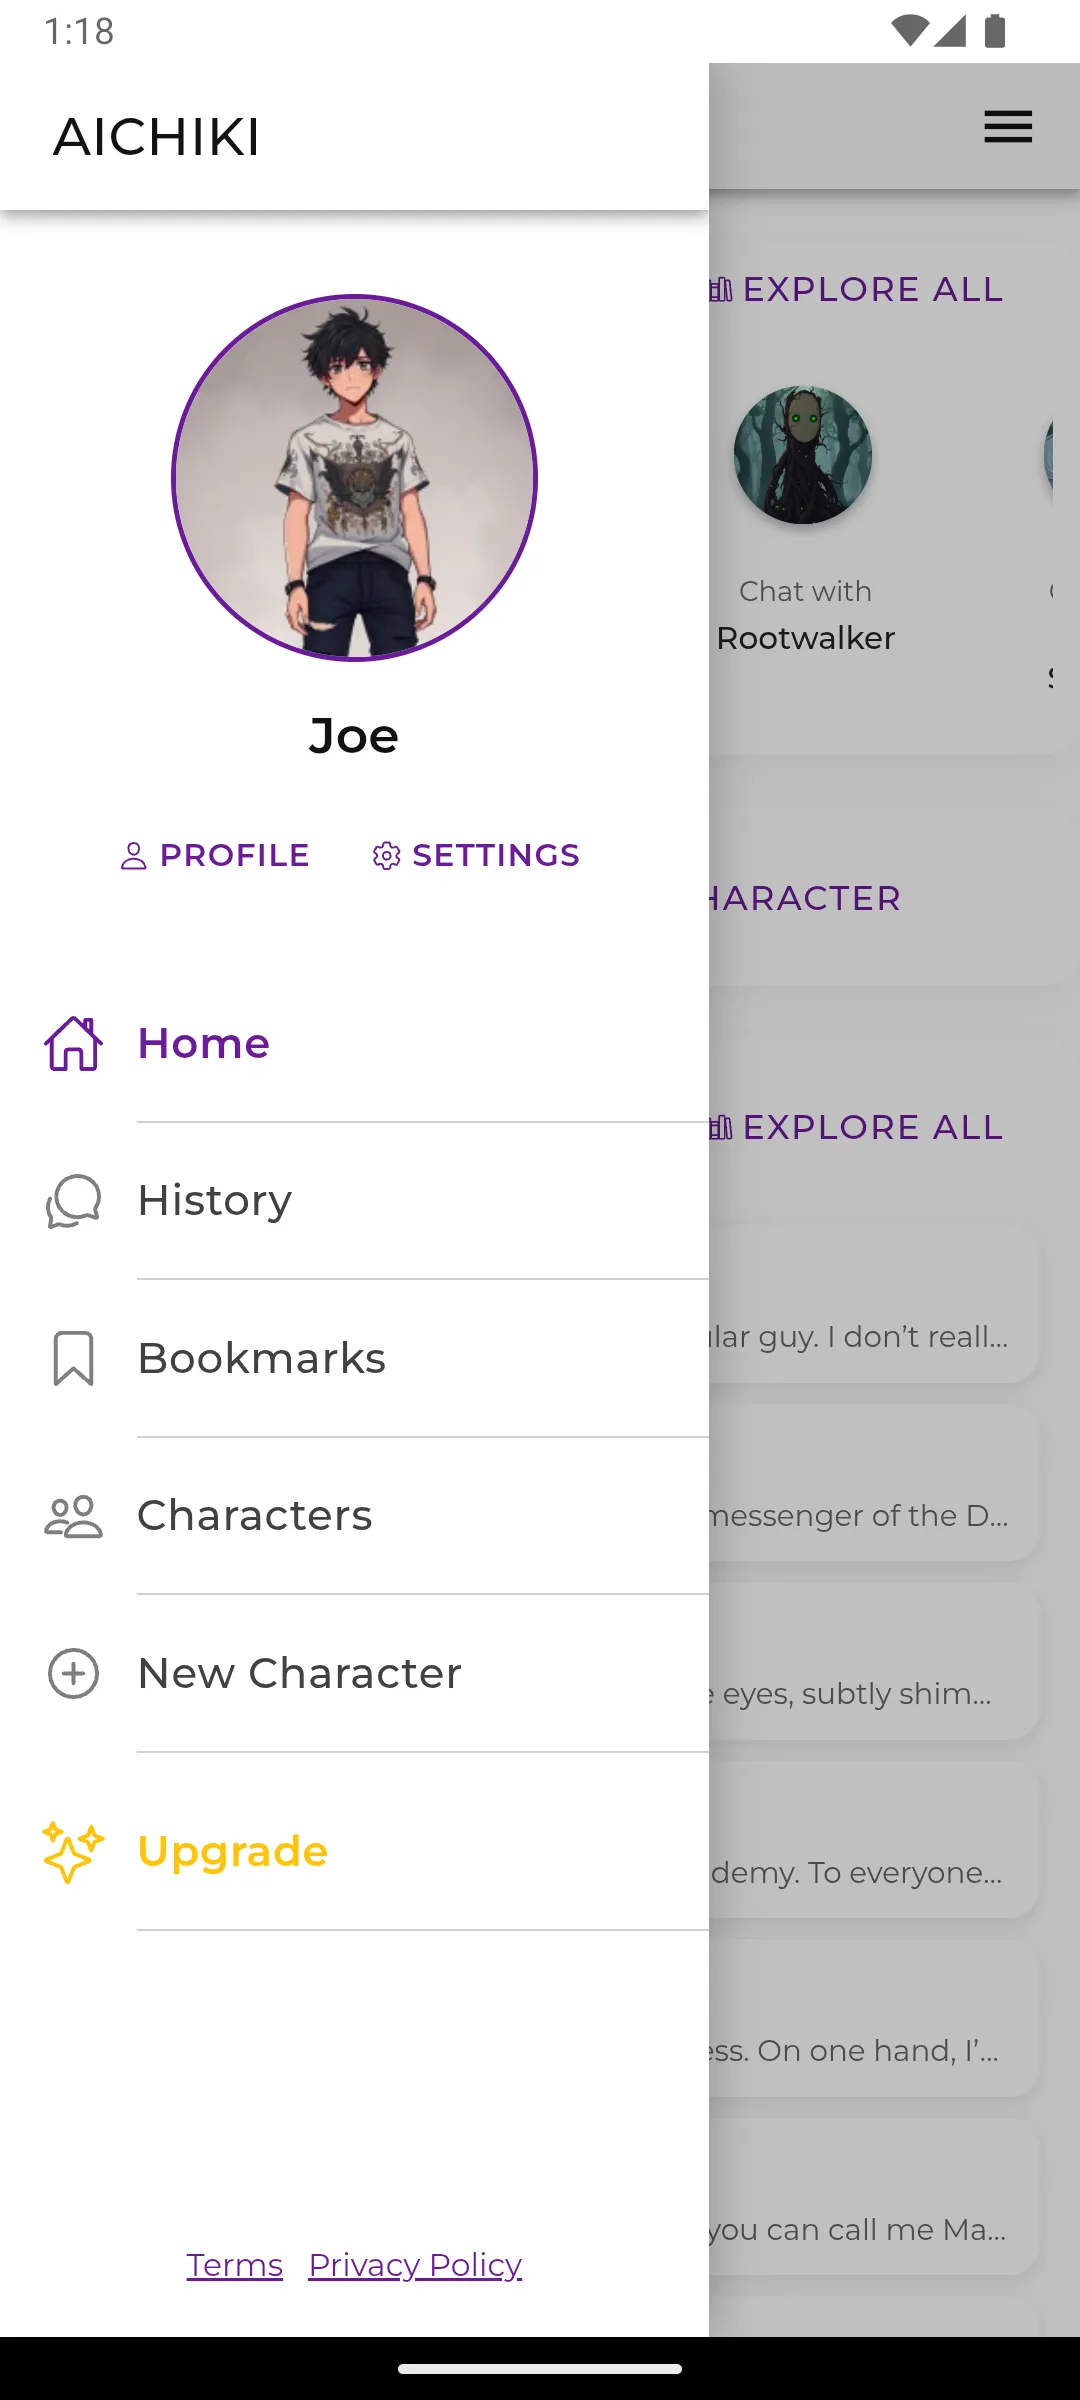The width and height of the screenshot is (1080, 2400).
Task: Tap Joe's profile avatar picture
Action: pyautogui.click(x=354, y=478)
